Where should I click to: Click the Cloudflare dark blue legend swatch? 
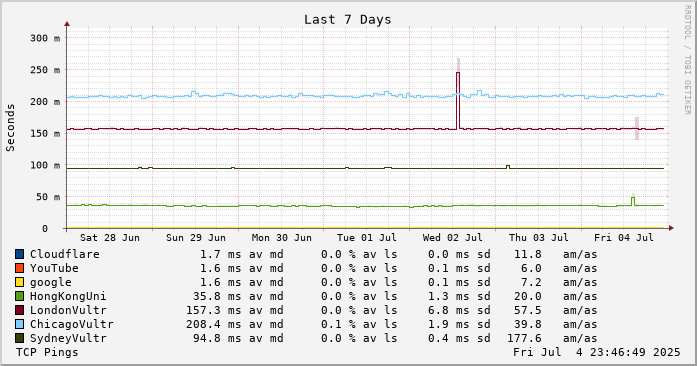coord(20,254)
